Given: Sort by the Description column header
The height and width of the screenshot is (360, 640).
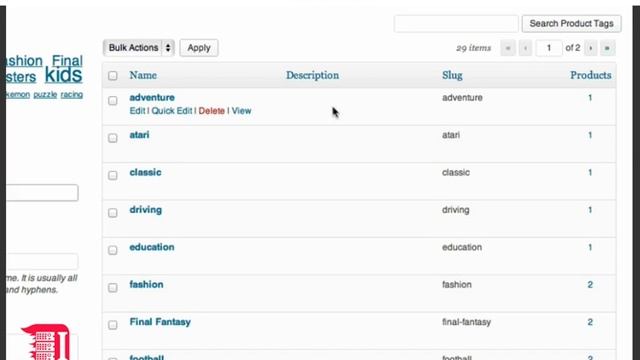Looking at the screenshot, I should point(312,76).
